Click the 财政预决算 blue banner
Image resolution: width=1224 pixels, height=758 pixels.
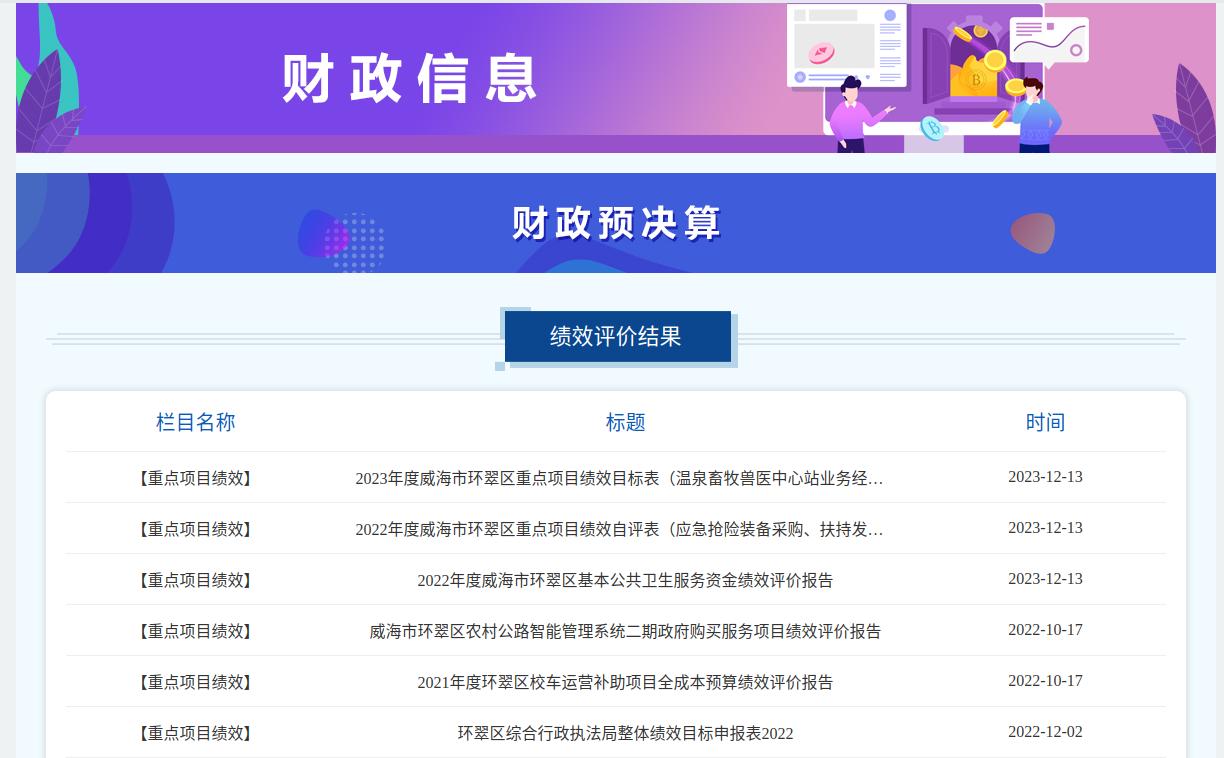pos(615,223)
